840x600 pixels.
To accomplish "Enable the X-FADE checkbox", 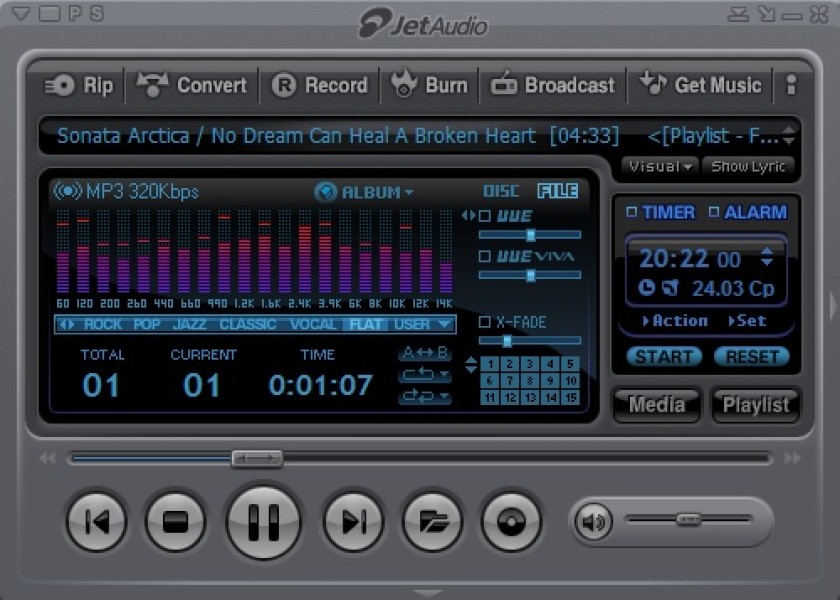I will [x=485, y=322].
